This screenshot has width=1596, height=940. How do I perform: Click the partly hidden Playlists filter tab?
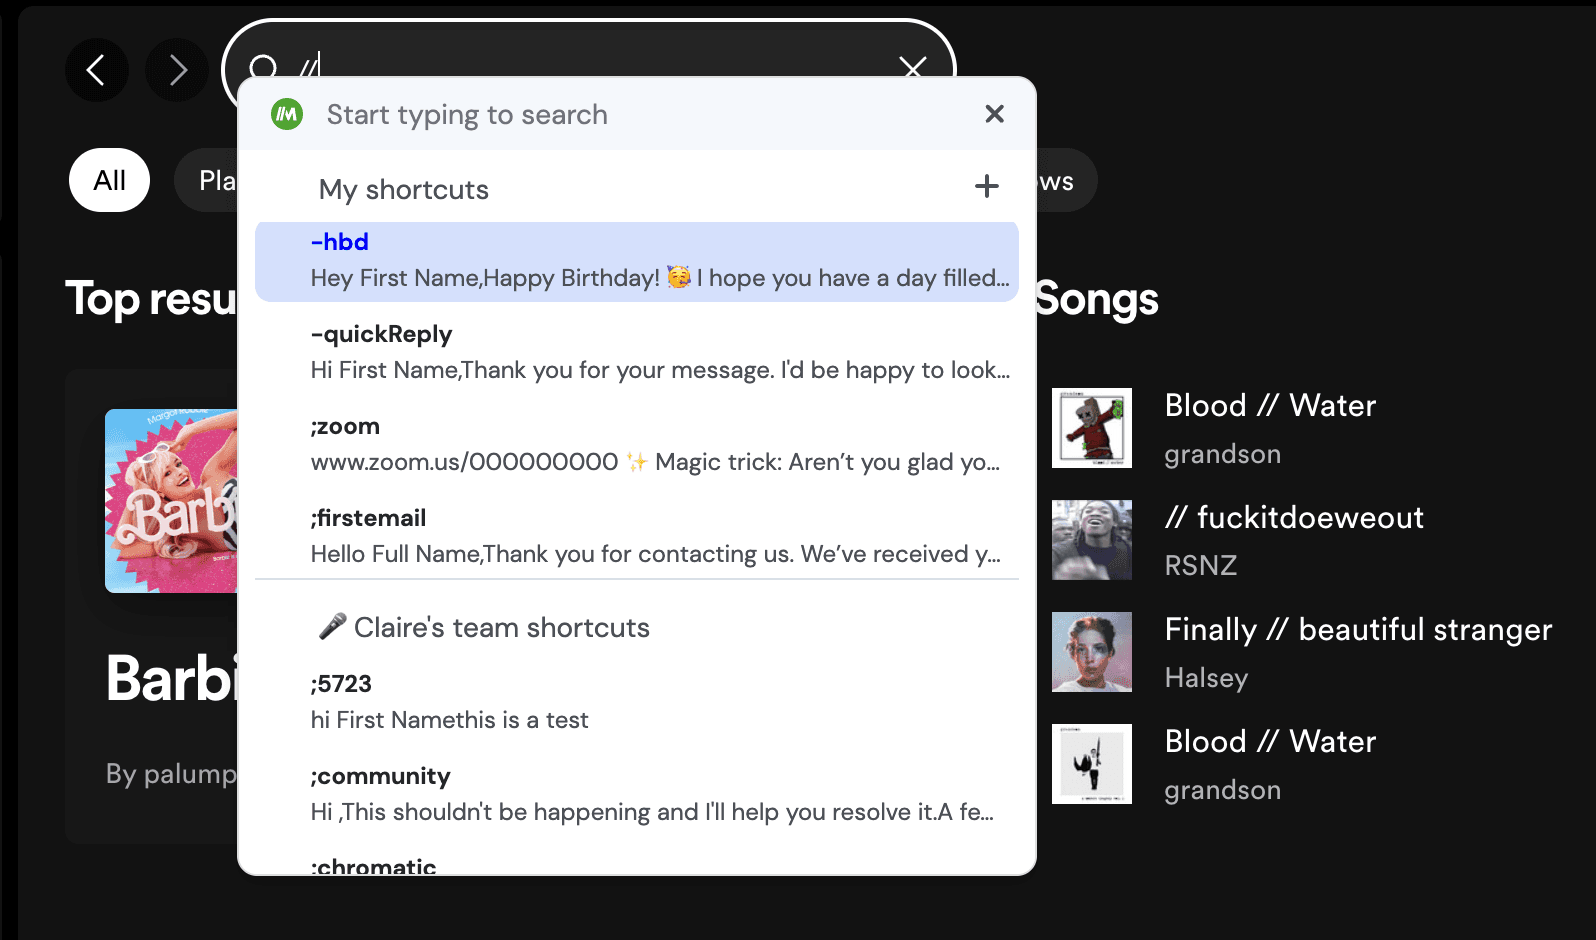pos(206,180)
